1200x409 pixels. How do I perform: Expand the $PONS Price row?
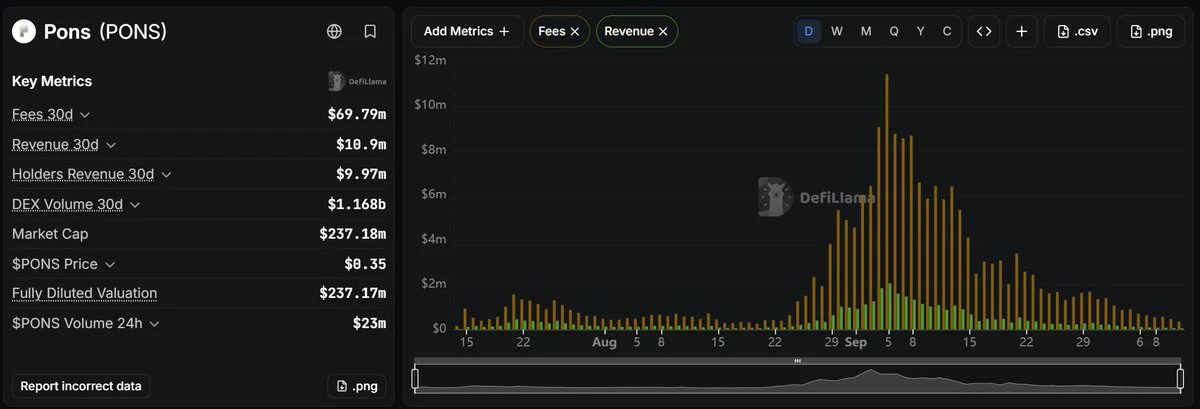pyautogui.click(x=110, y=265)
